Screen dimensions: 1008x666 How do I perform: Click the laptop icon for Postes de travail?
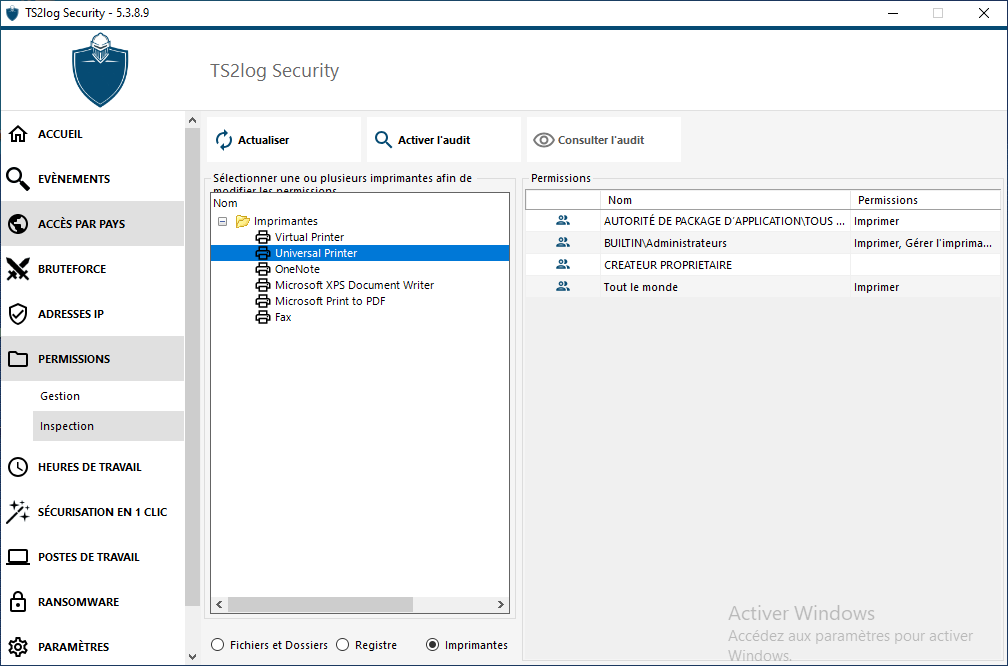[18, 557]
